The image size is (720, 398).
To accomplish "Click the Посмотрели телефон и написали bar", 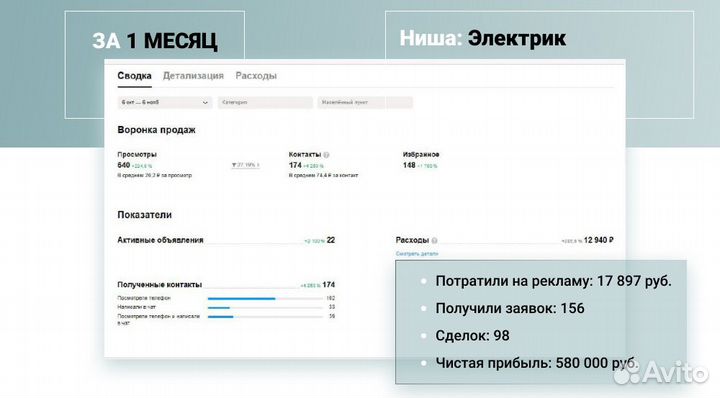I will click(x=265, y=317).
